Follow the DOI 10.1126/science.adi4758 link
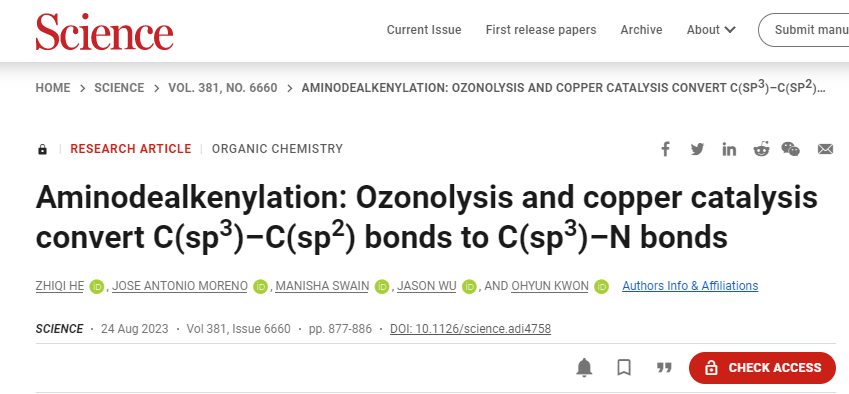This screenshot has height=394, width=849. pyautogui.click(x=470, y=329)
